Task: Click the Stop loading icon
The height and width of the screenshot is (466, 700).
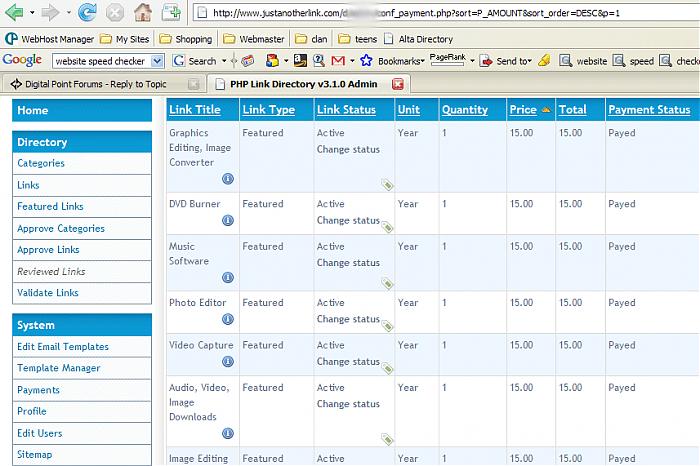Action: tap(115, 12)
